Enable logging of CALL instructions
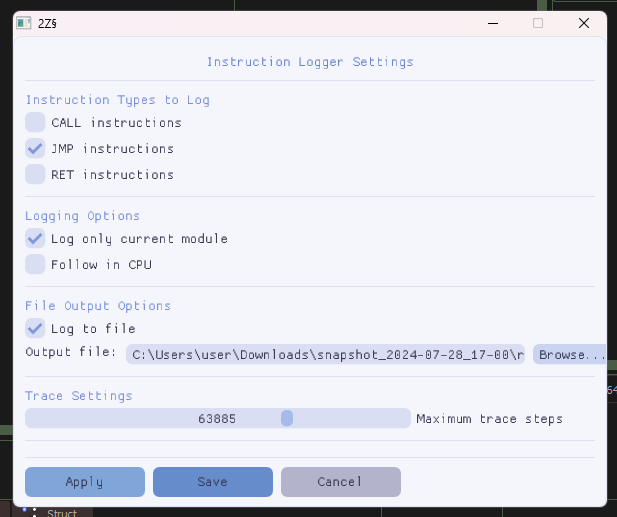 click(36, 123)
